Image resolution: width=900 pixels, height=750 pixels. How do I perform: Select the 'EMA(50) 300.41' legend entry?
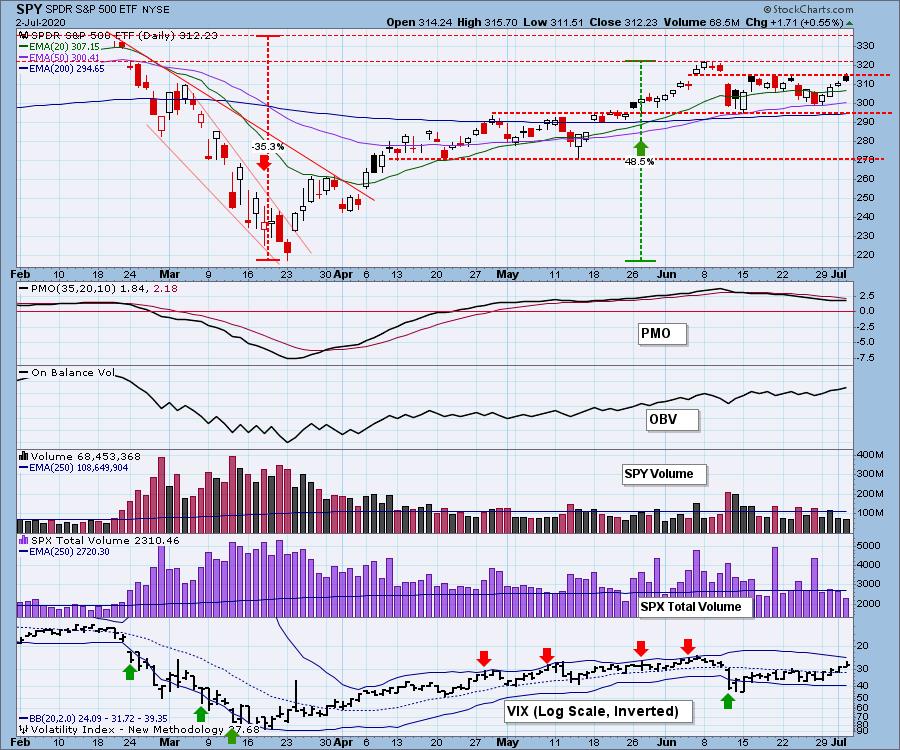[x=64, y=58]
